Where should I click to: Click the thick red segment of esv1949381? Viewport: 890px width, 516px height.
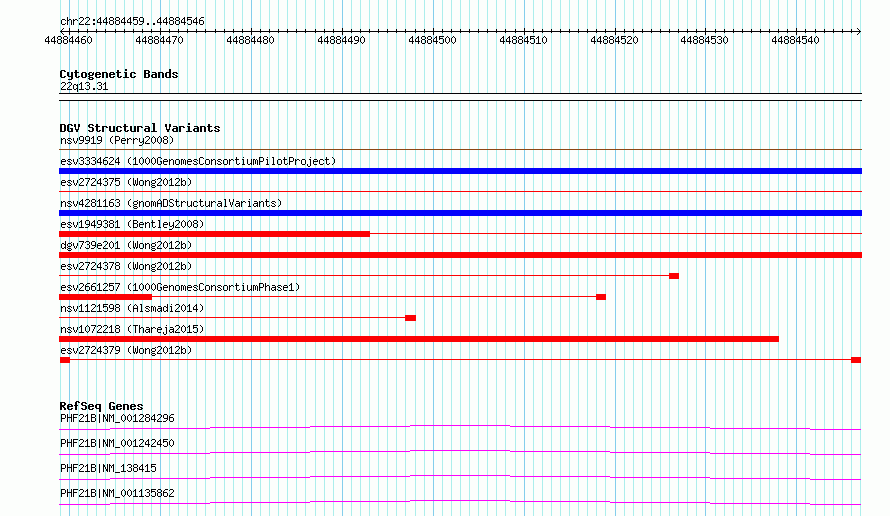tap(215, 234)
